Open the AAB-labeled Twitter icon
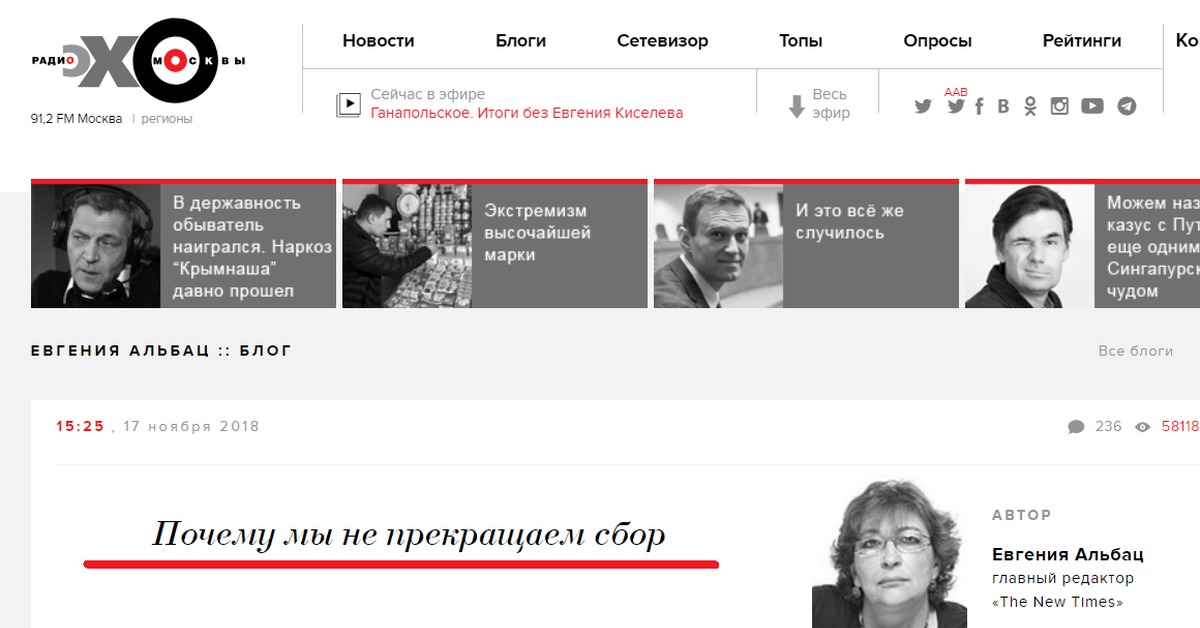This screenshot has width=1200, height=628. (956, 105)
